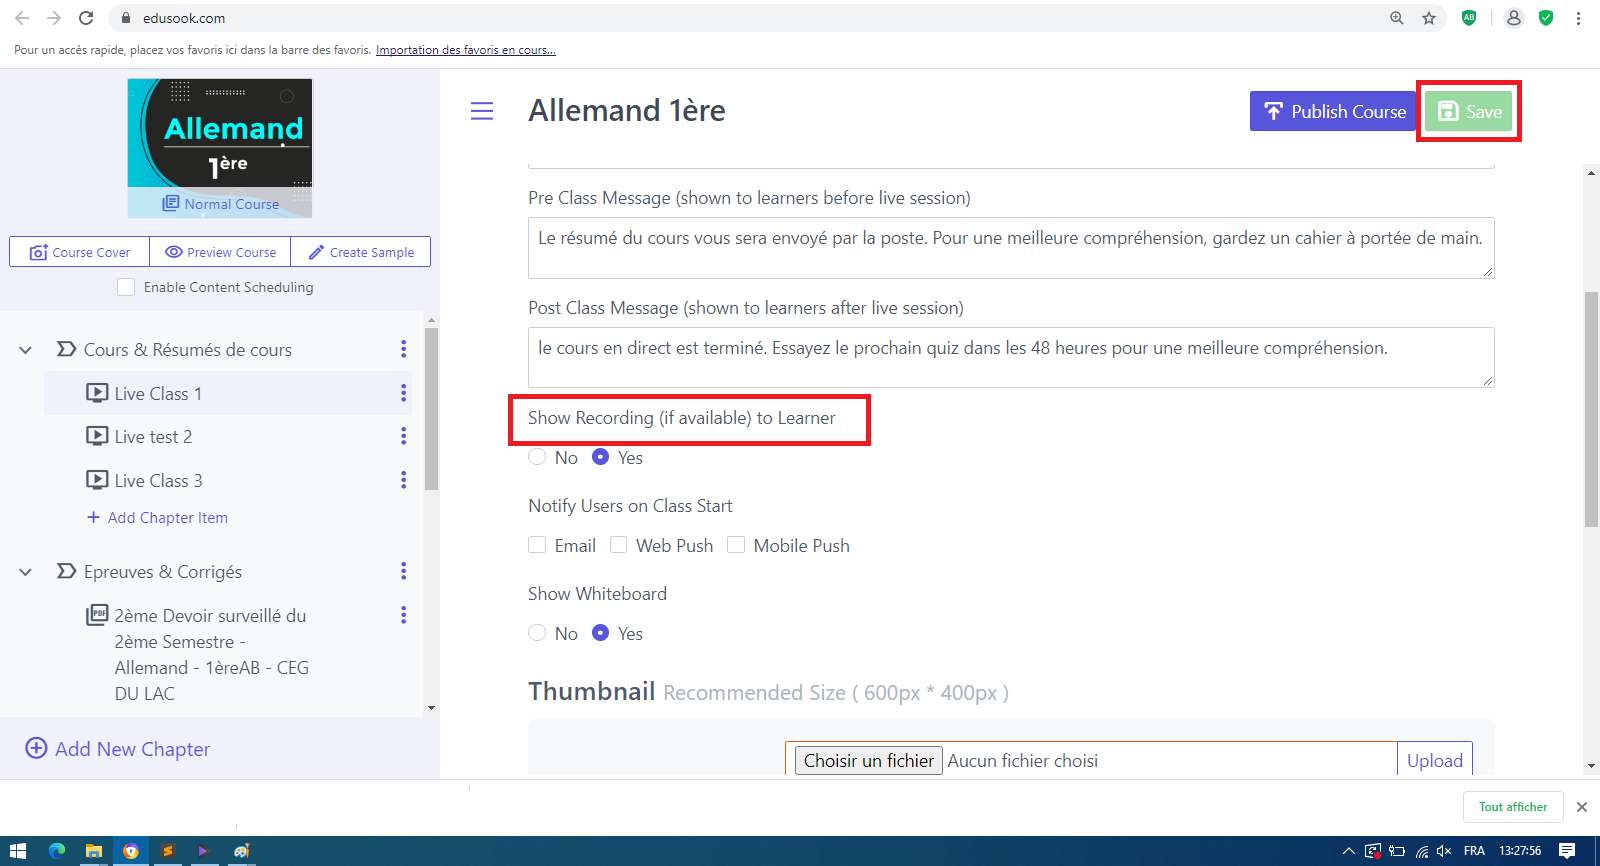Collapse the Epreuves & Corrigés chapter
This screenshot has width=1600, height=866.
point(26,572)
